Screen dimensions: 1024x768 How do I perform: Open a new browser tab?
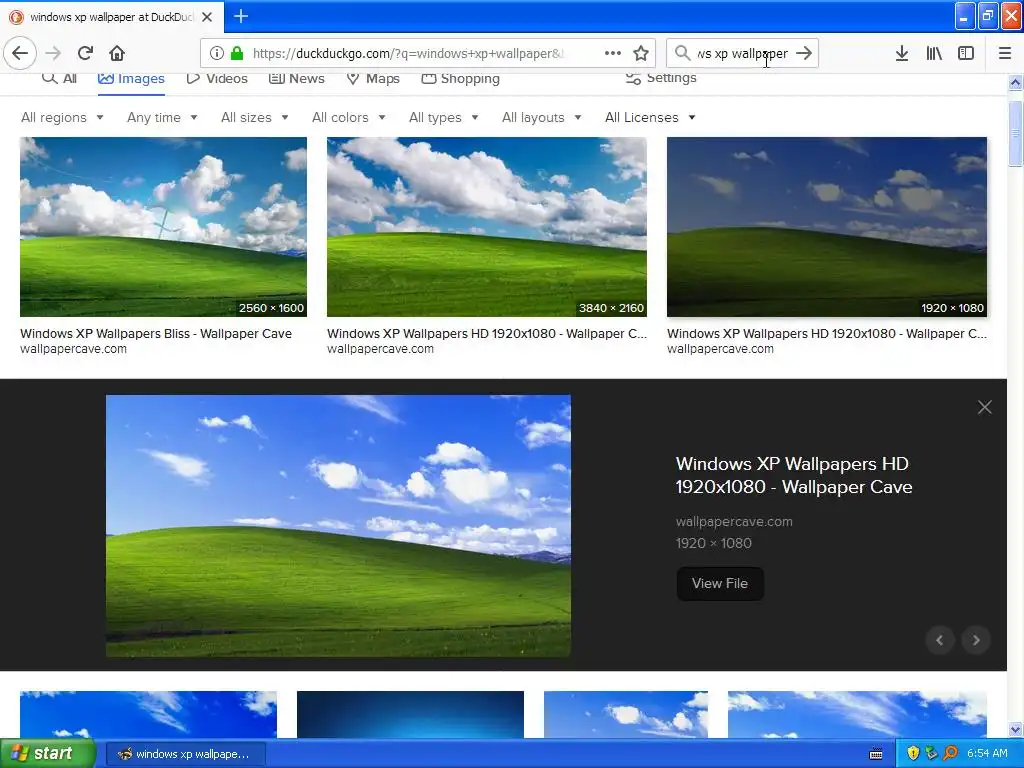[241, 16]
